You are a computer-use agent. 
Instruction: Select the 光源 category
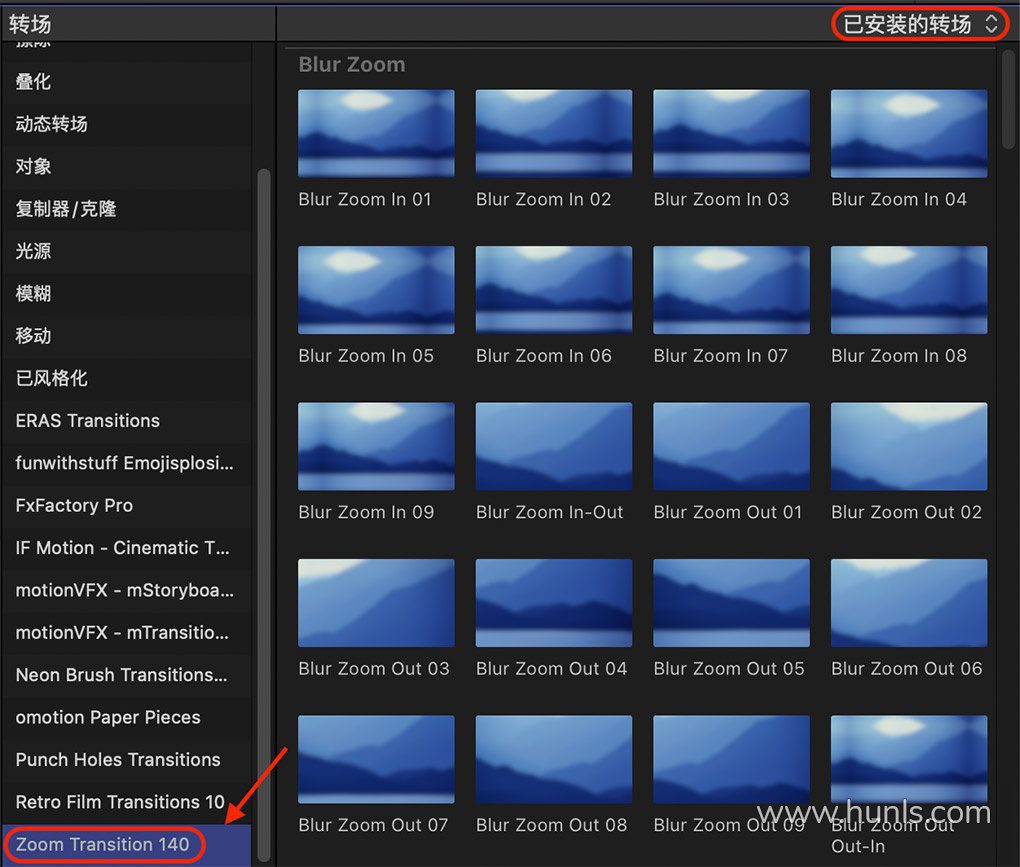(x=126, y=251)
